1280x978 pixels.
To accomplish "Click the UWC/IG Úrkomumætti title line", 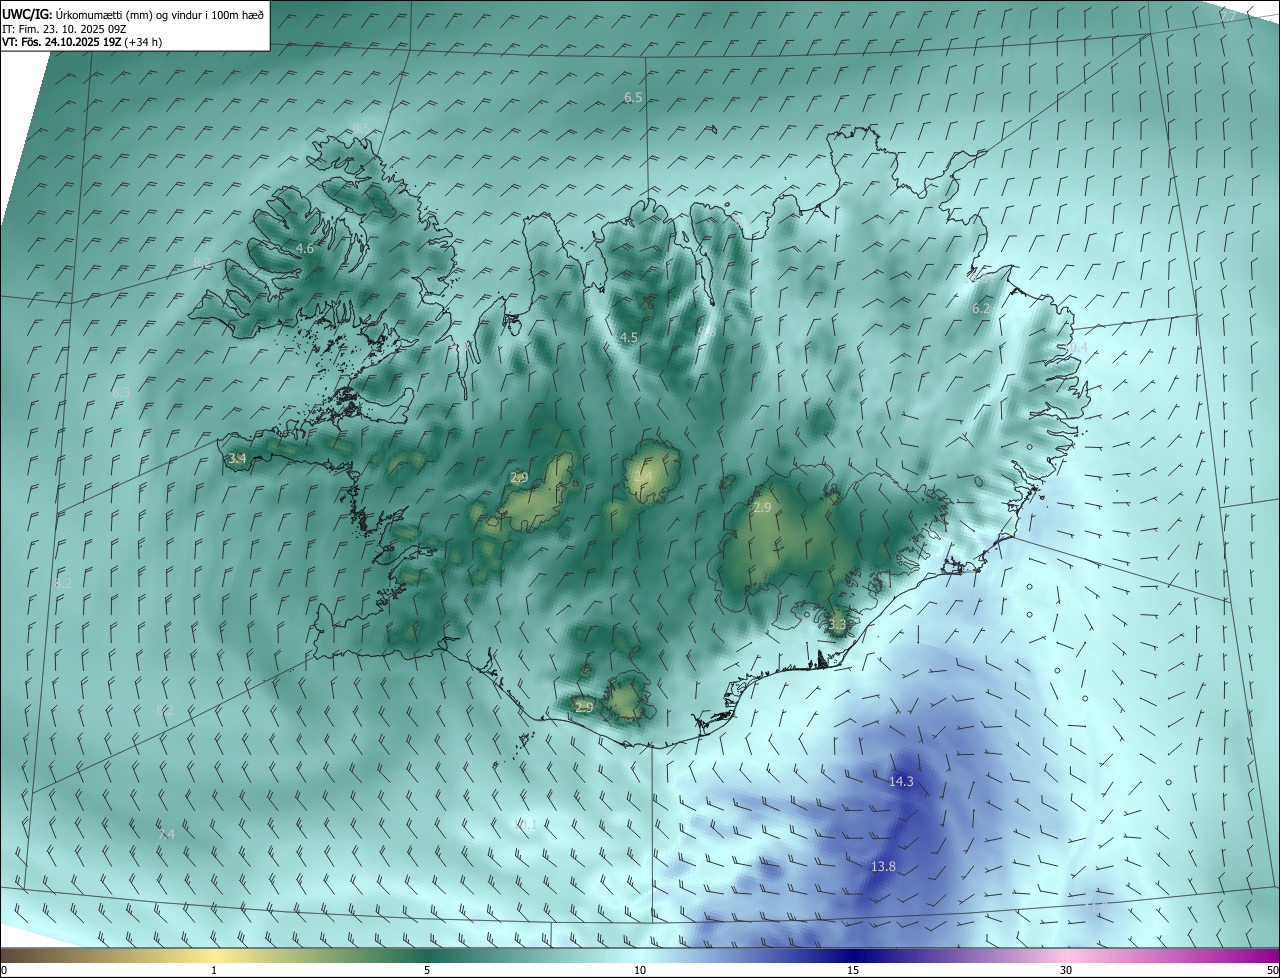I will pos(133,14).
